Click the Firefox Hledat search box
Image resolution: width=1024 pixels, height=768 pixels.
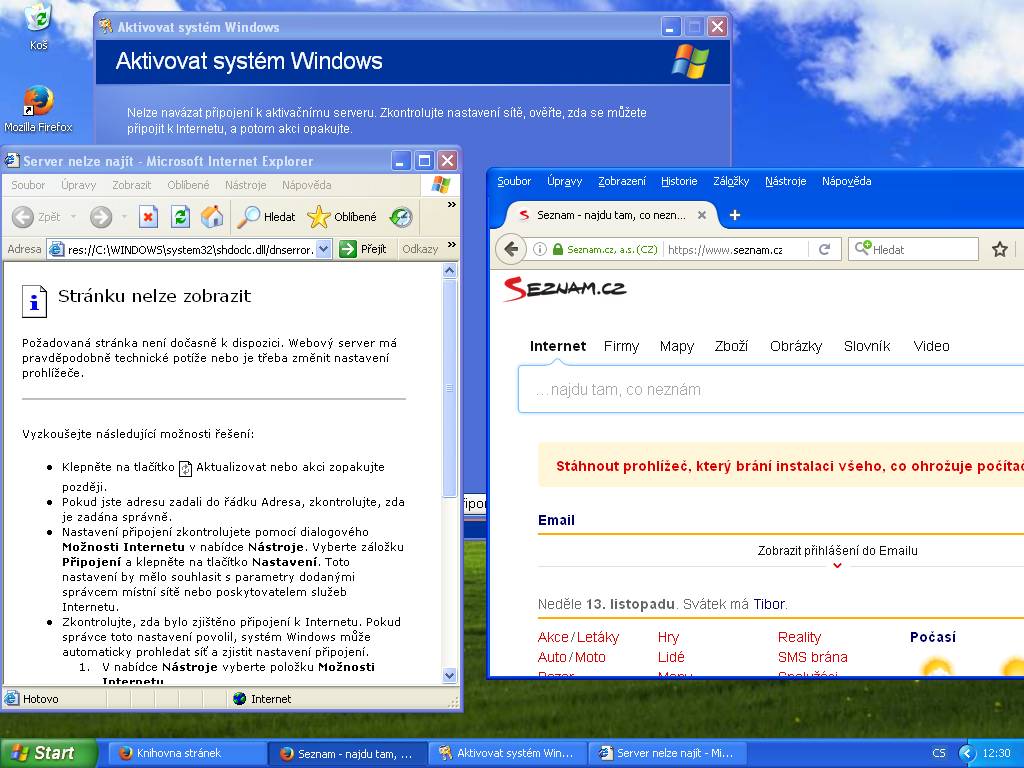click(913, 249)
